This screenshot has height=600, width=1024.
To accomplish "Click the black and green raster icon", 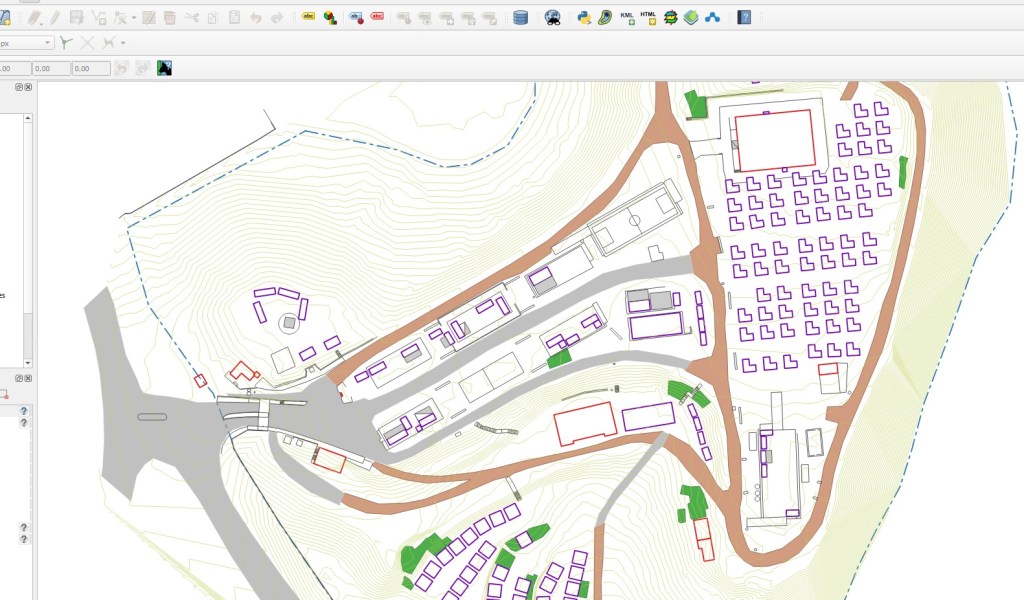I will pyautogui.click(x=165, y=68).
